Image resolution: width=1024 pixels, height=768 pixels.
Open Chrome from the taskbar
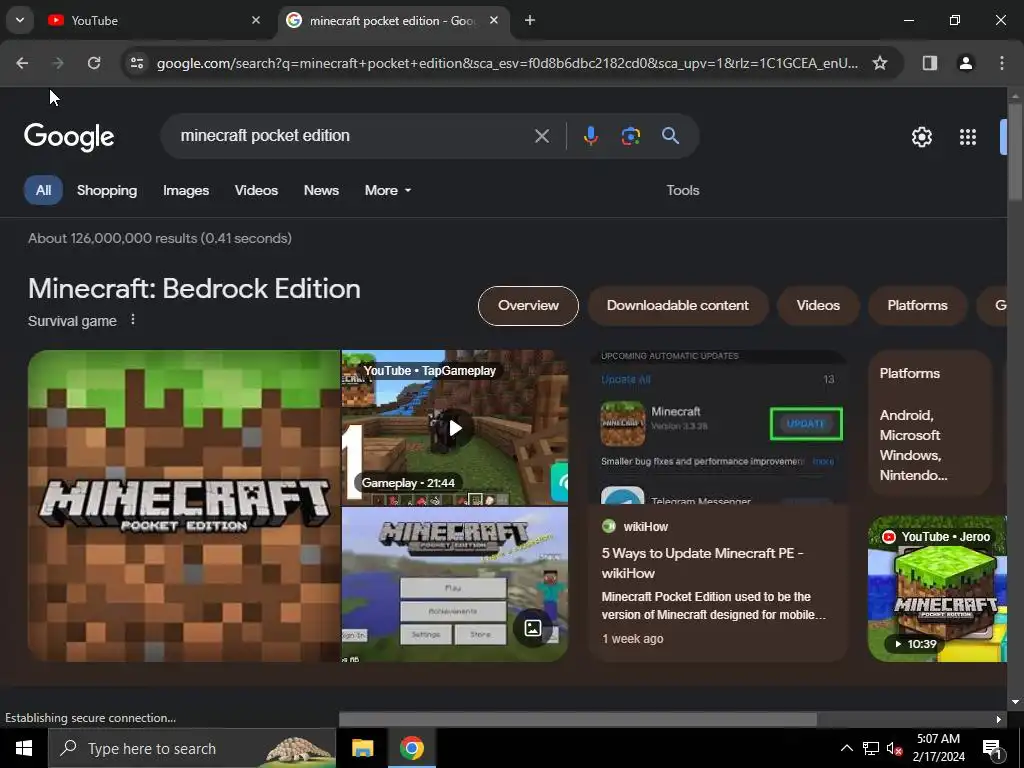pos(411,748)
